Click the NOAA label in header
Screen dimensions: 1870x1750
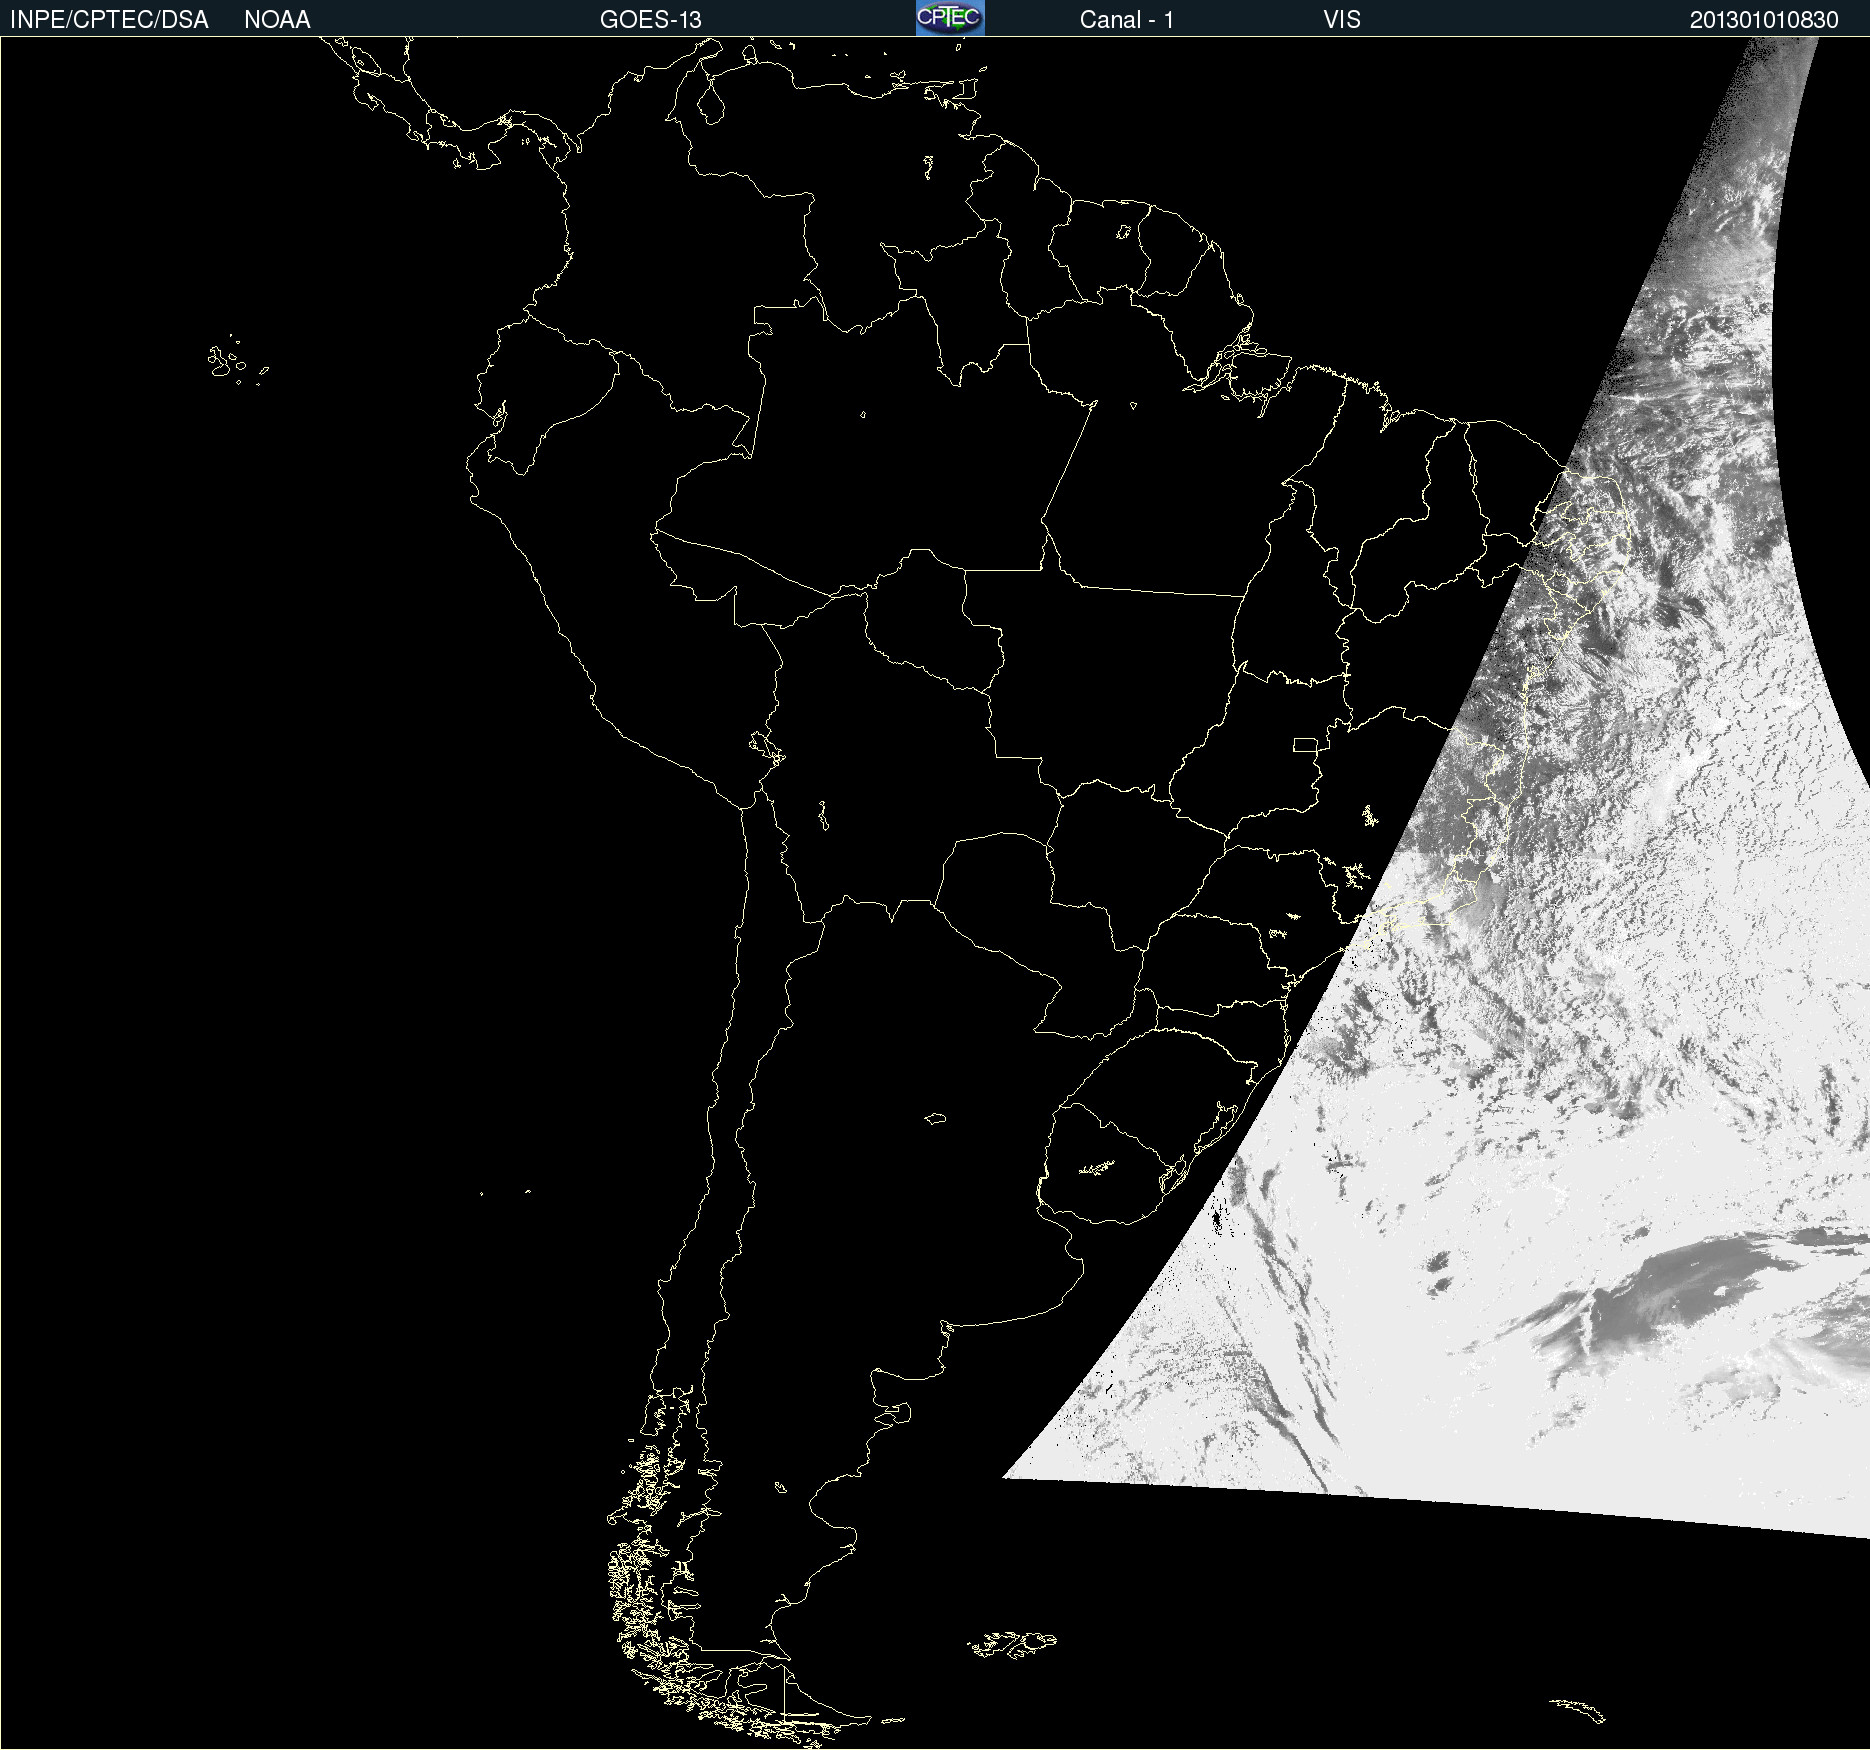pyautogui.click(x=277, y=20)
